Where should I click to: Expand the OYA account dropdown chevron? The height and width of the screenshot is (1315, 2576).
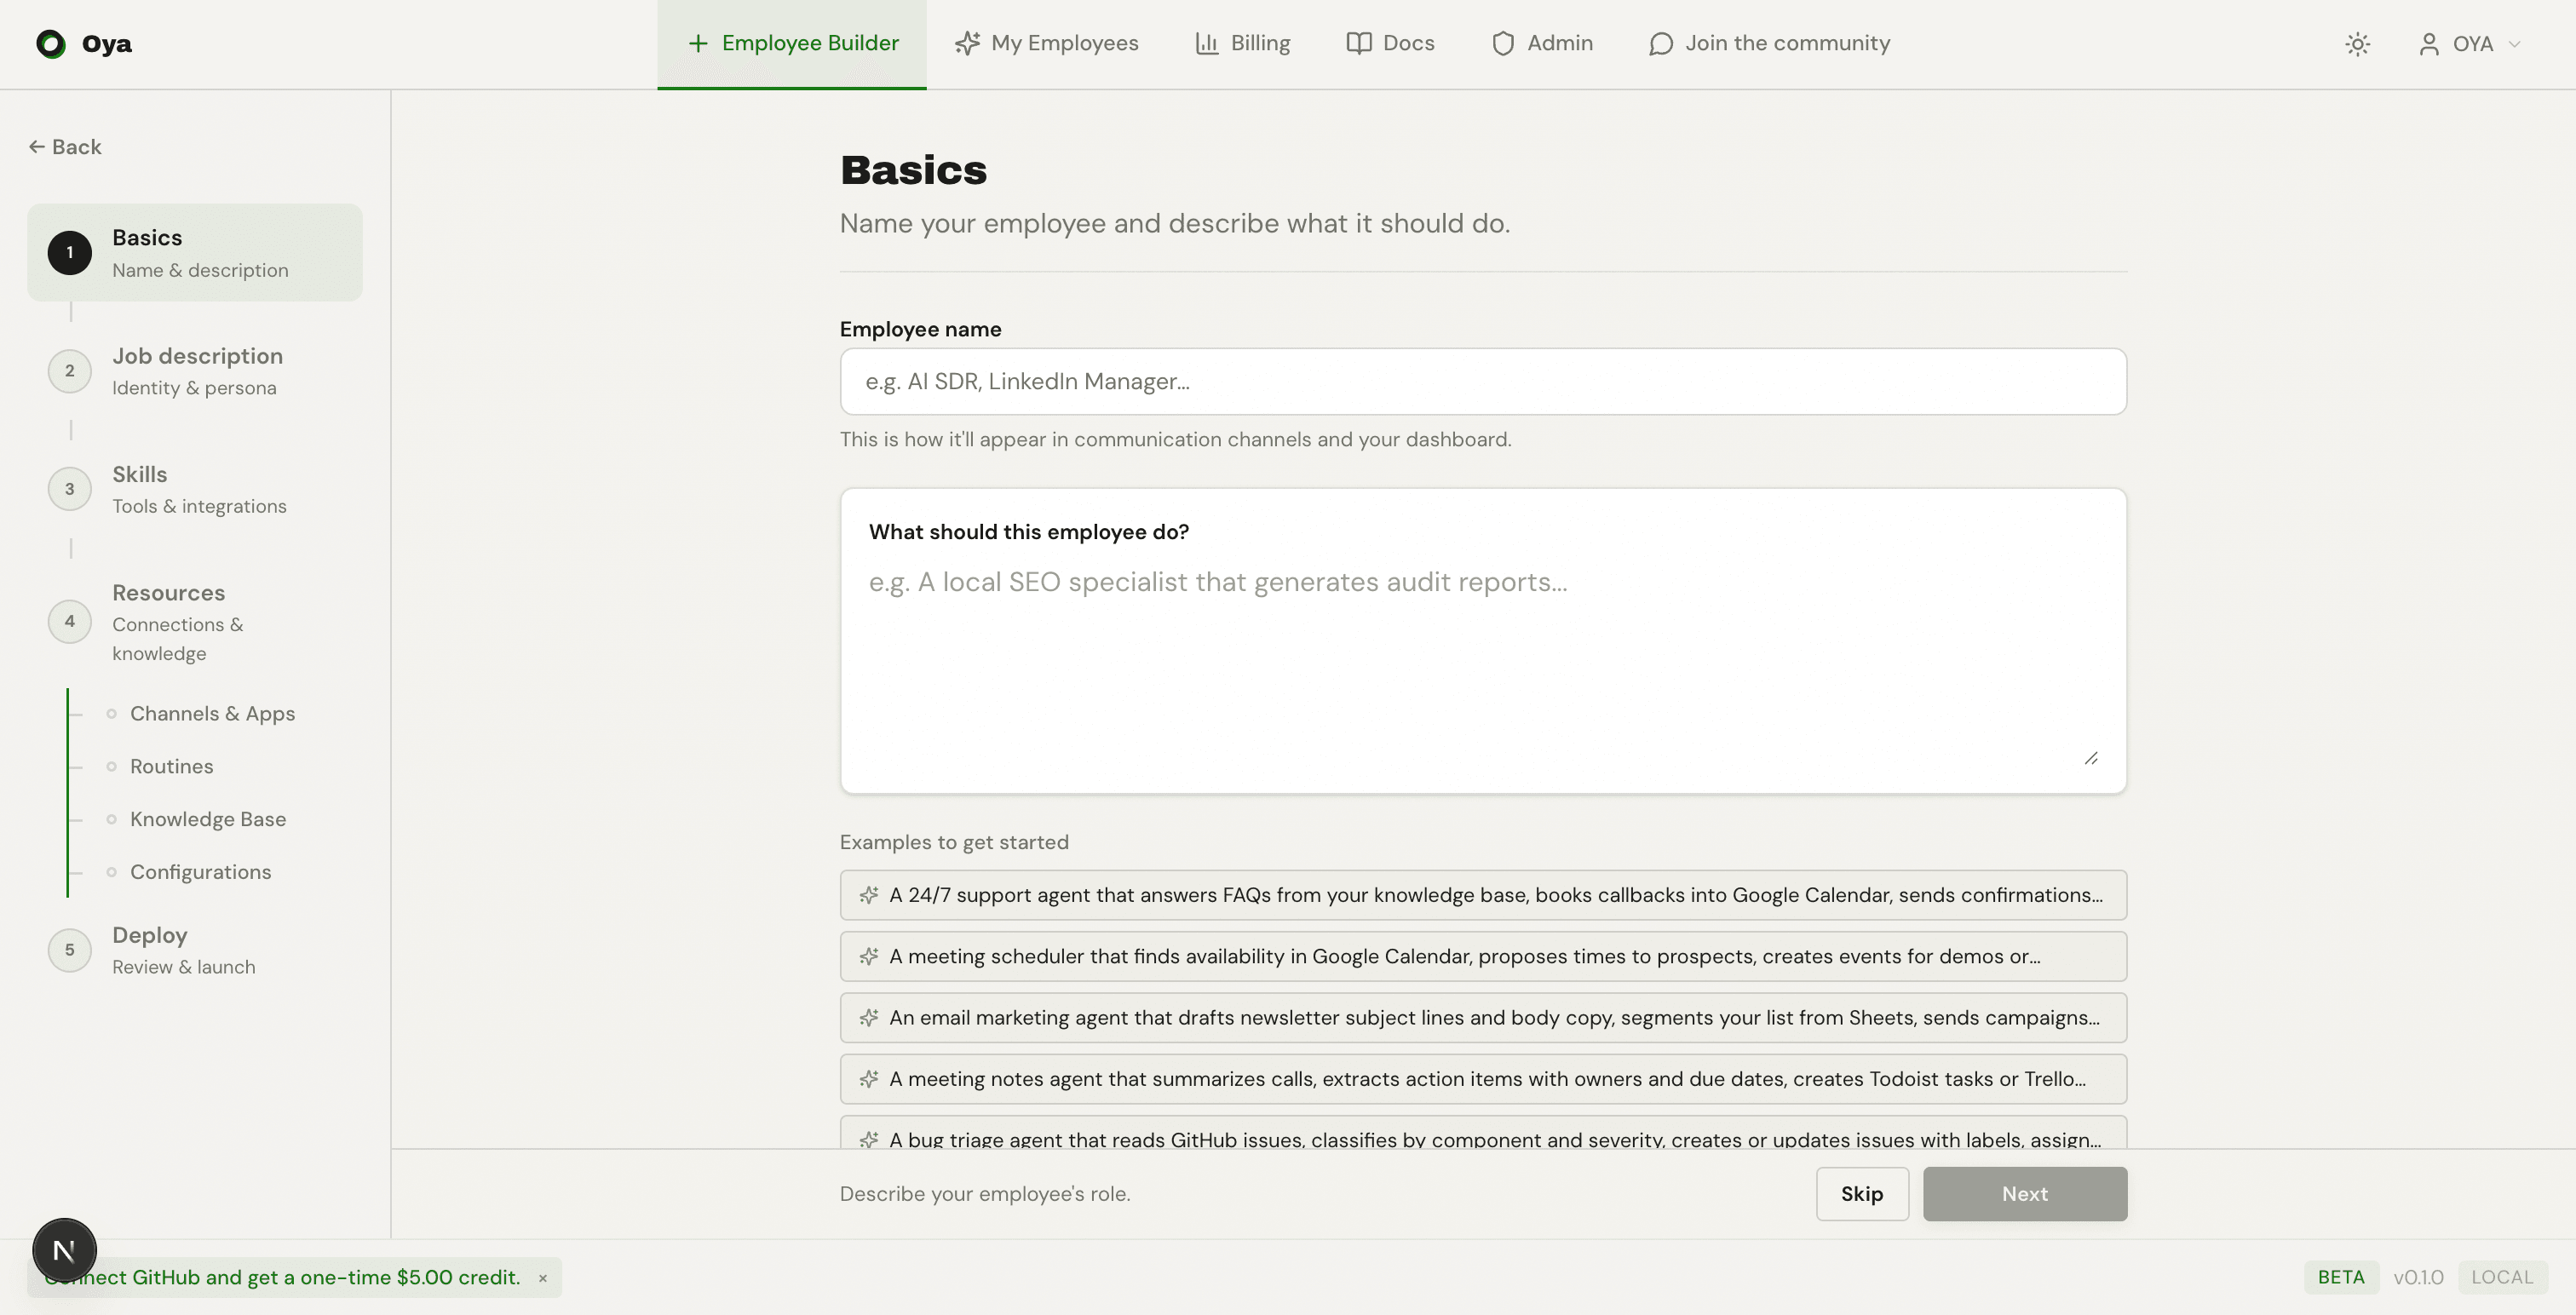tap(2516, 44)
